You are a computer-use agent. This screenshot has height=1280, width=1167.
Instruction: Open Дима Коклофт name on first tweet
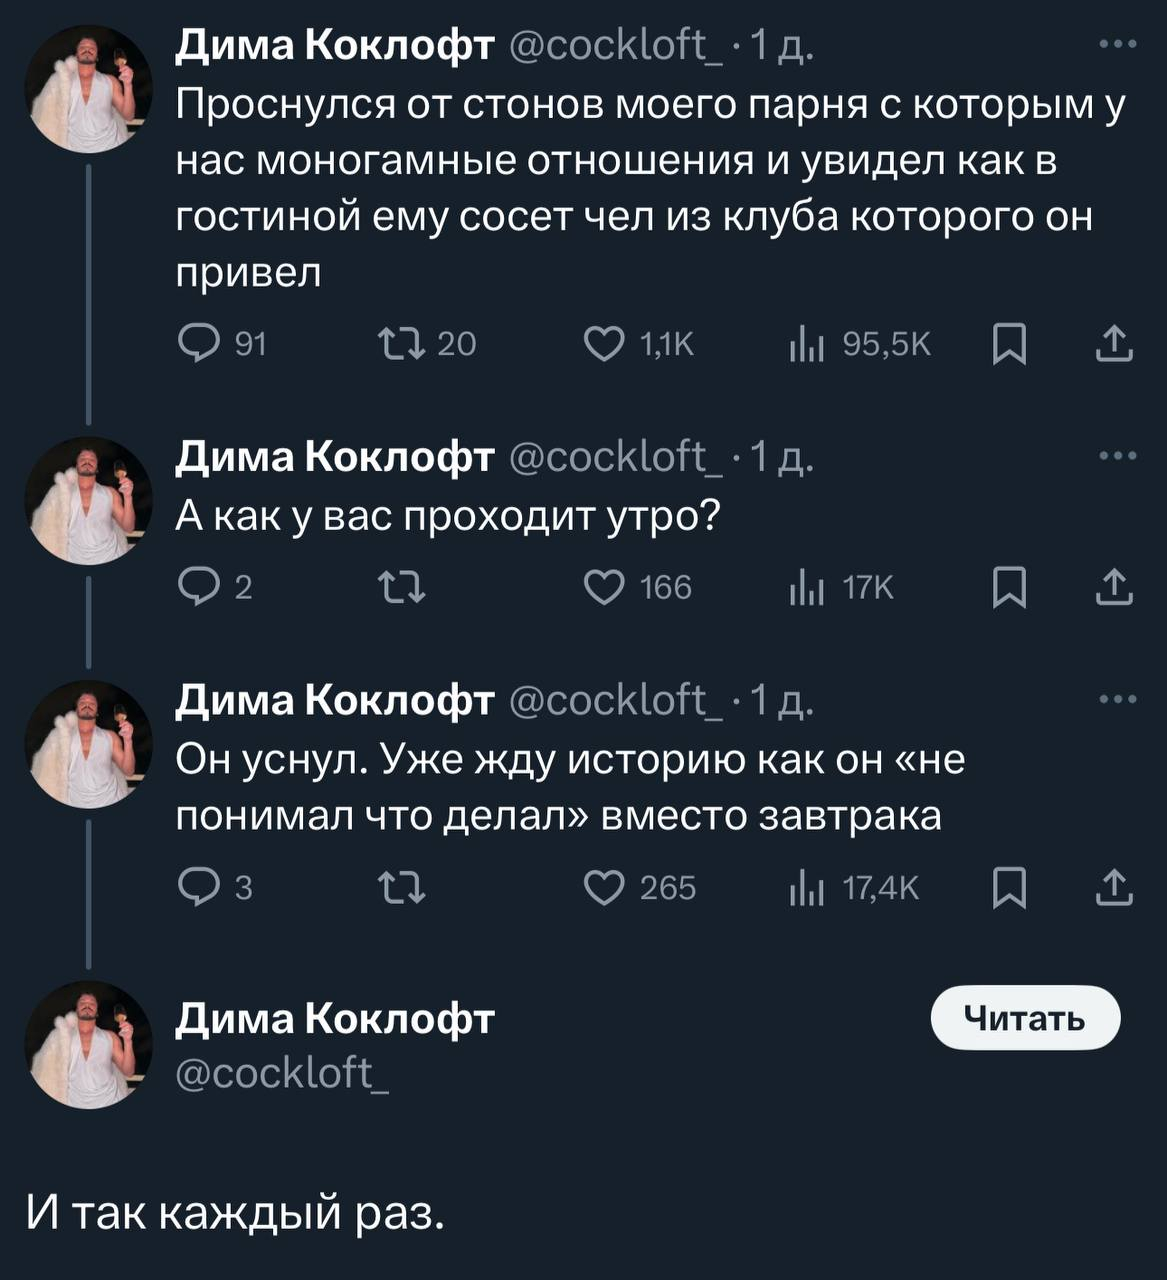click(x=335, y=46)
